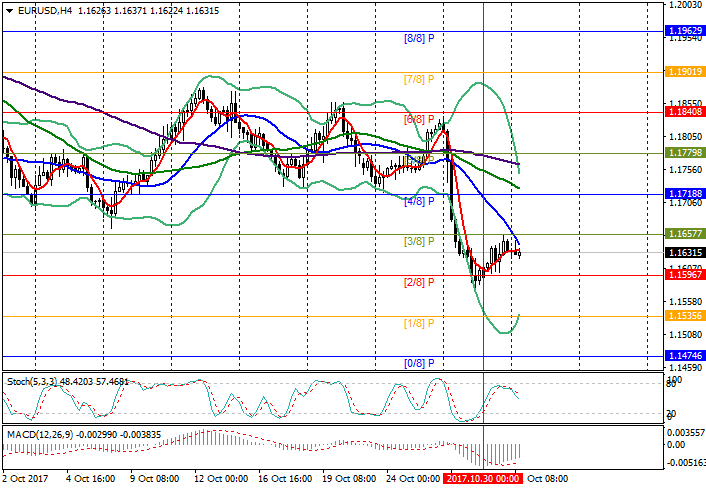Screen dimensions: 706x490
Task: Click the 1.16577 price level tag
Action: point(684,233)
